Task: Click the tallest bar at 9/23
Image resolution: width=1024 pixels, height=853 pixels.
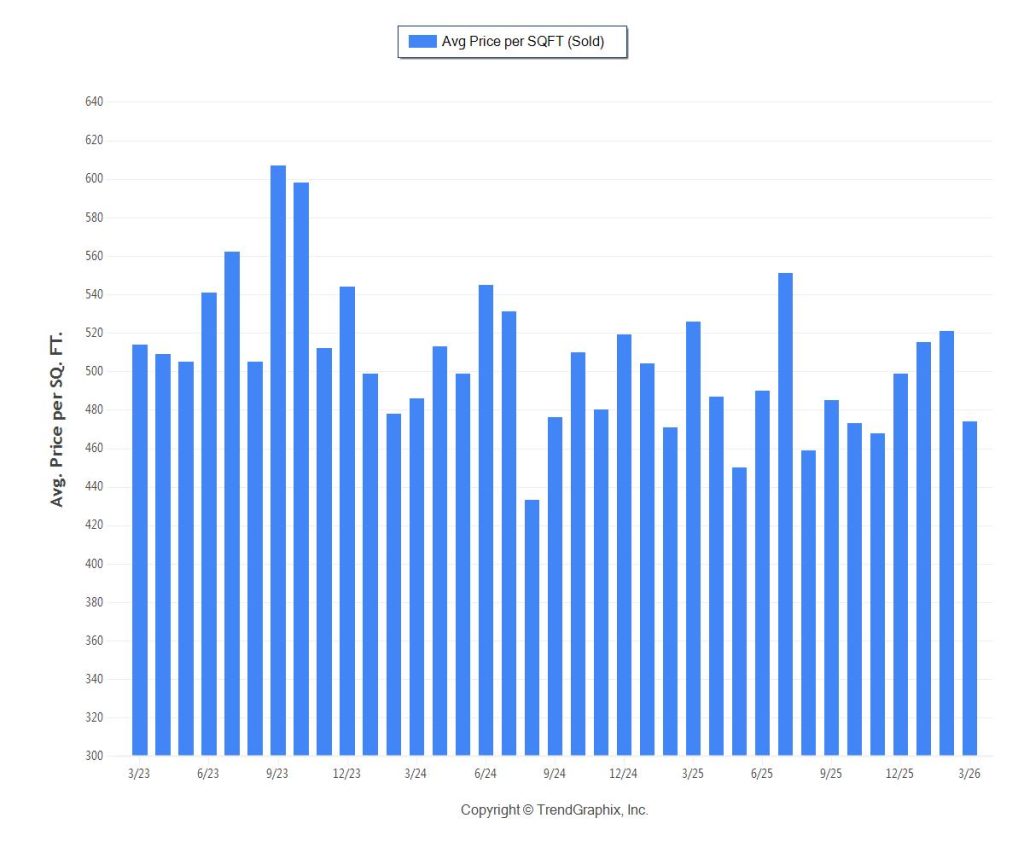Action: pyautogui.click(x=278, y=460)
